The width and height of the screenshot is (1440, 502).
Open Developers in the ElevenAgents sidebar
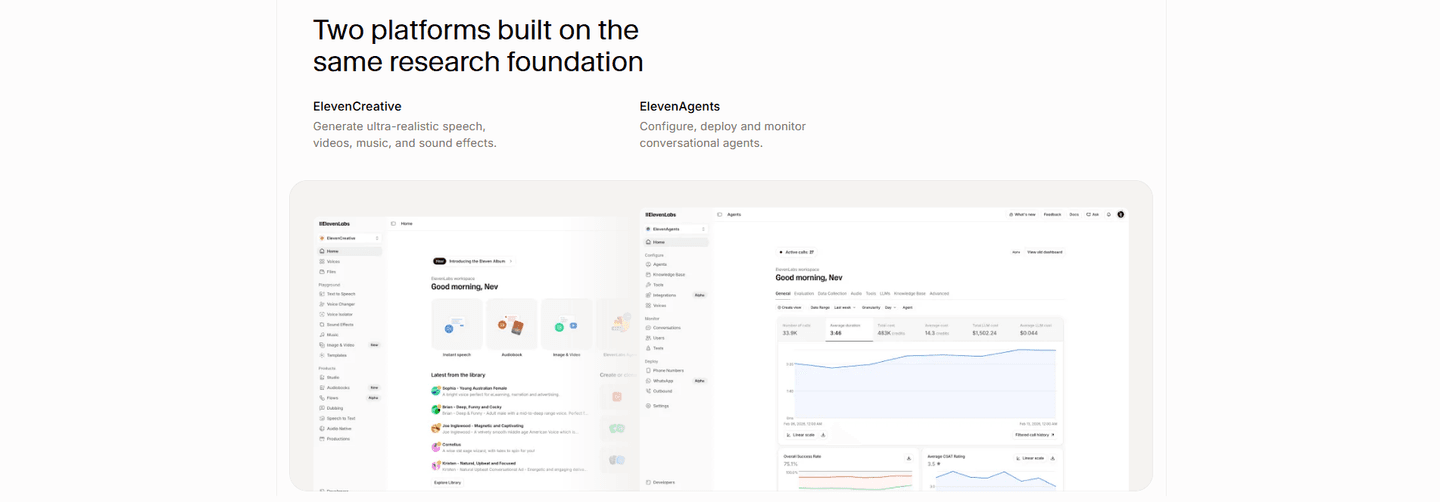tap(677, 482)
